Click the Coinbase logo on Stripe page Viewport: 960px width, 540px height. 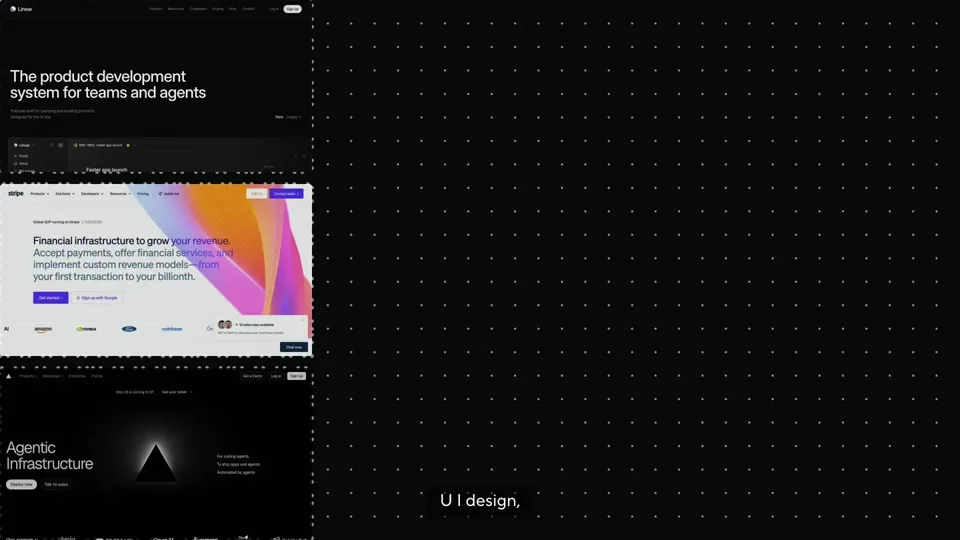tap(172, 329)
